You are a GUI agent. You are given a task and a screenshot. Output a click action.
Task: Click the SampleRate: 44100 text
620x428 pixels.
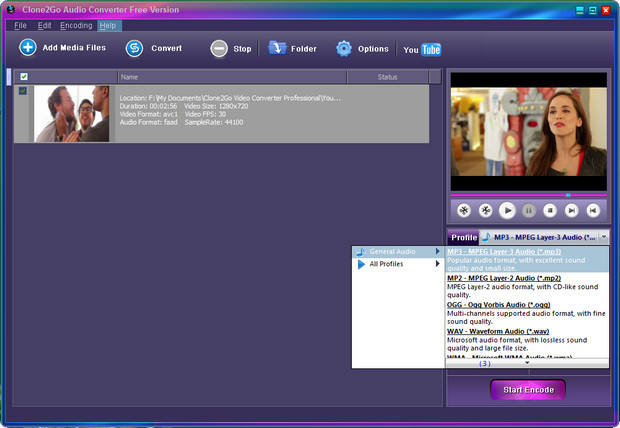(214, 122)
